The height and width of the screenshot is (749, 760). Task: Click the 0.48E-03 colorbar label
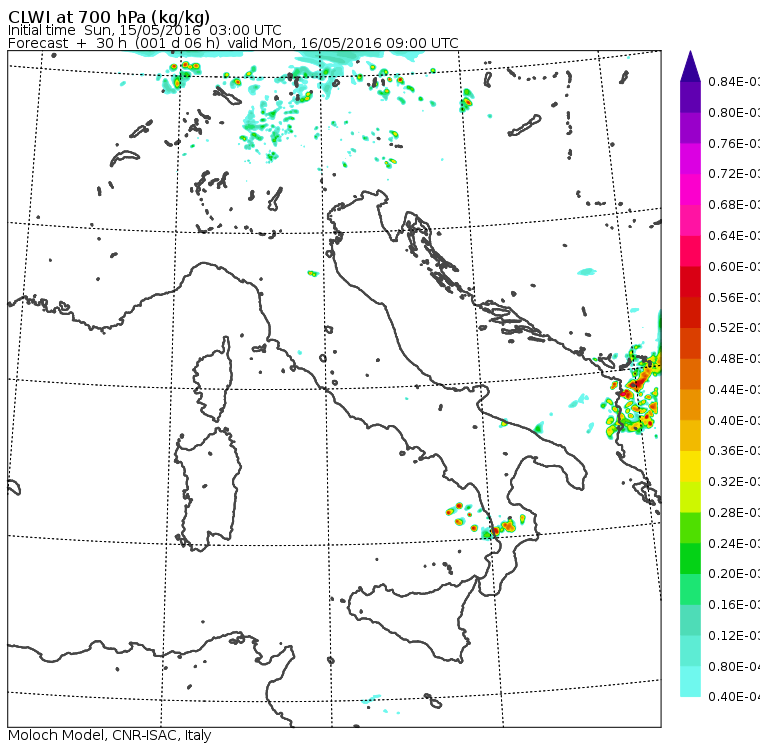[733, 359]
